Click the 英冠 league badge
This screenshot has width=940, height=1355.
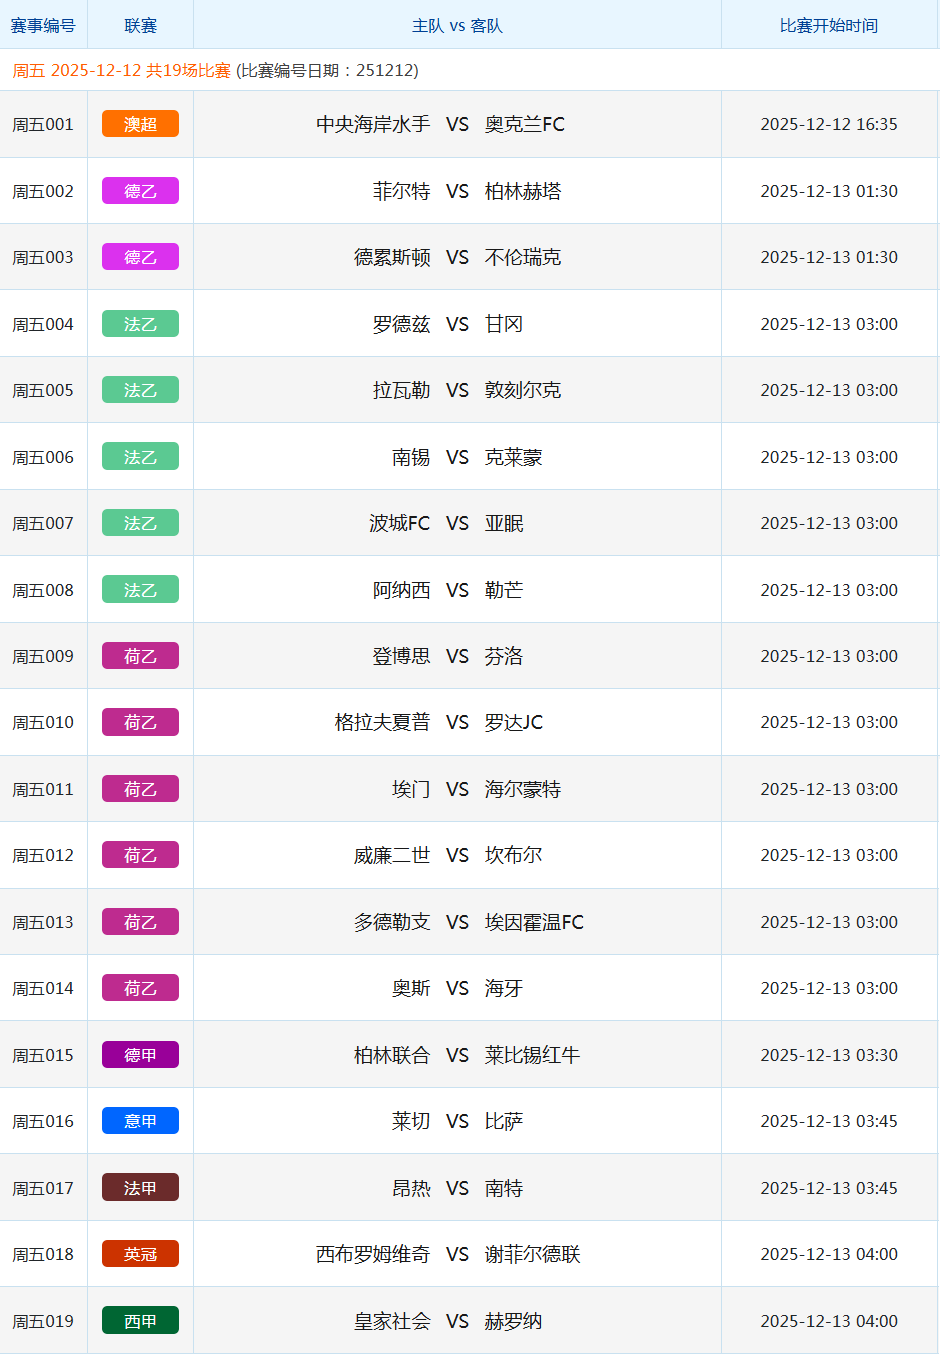pyautogui.click(x=140, y=1254)
